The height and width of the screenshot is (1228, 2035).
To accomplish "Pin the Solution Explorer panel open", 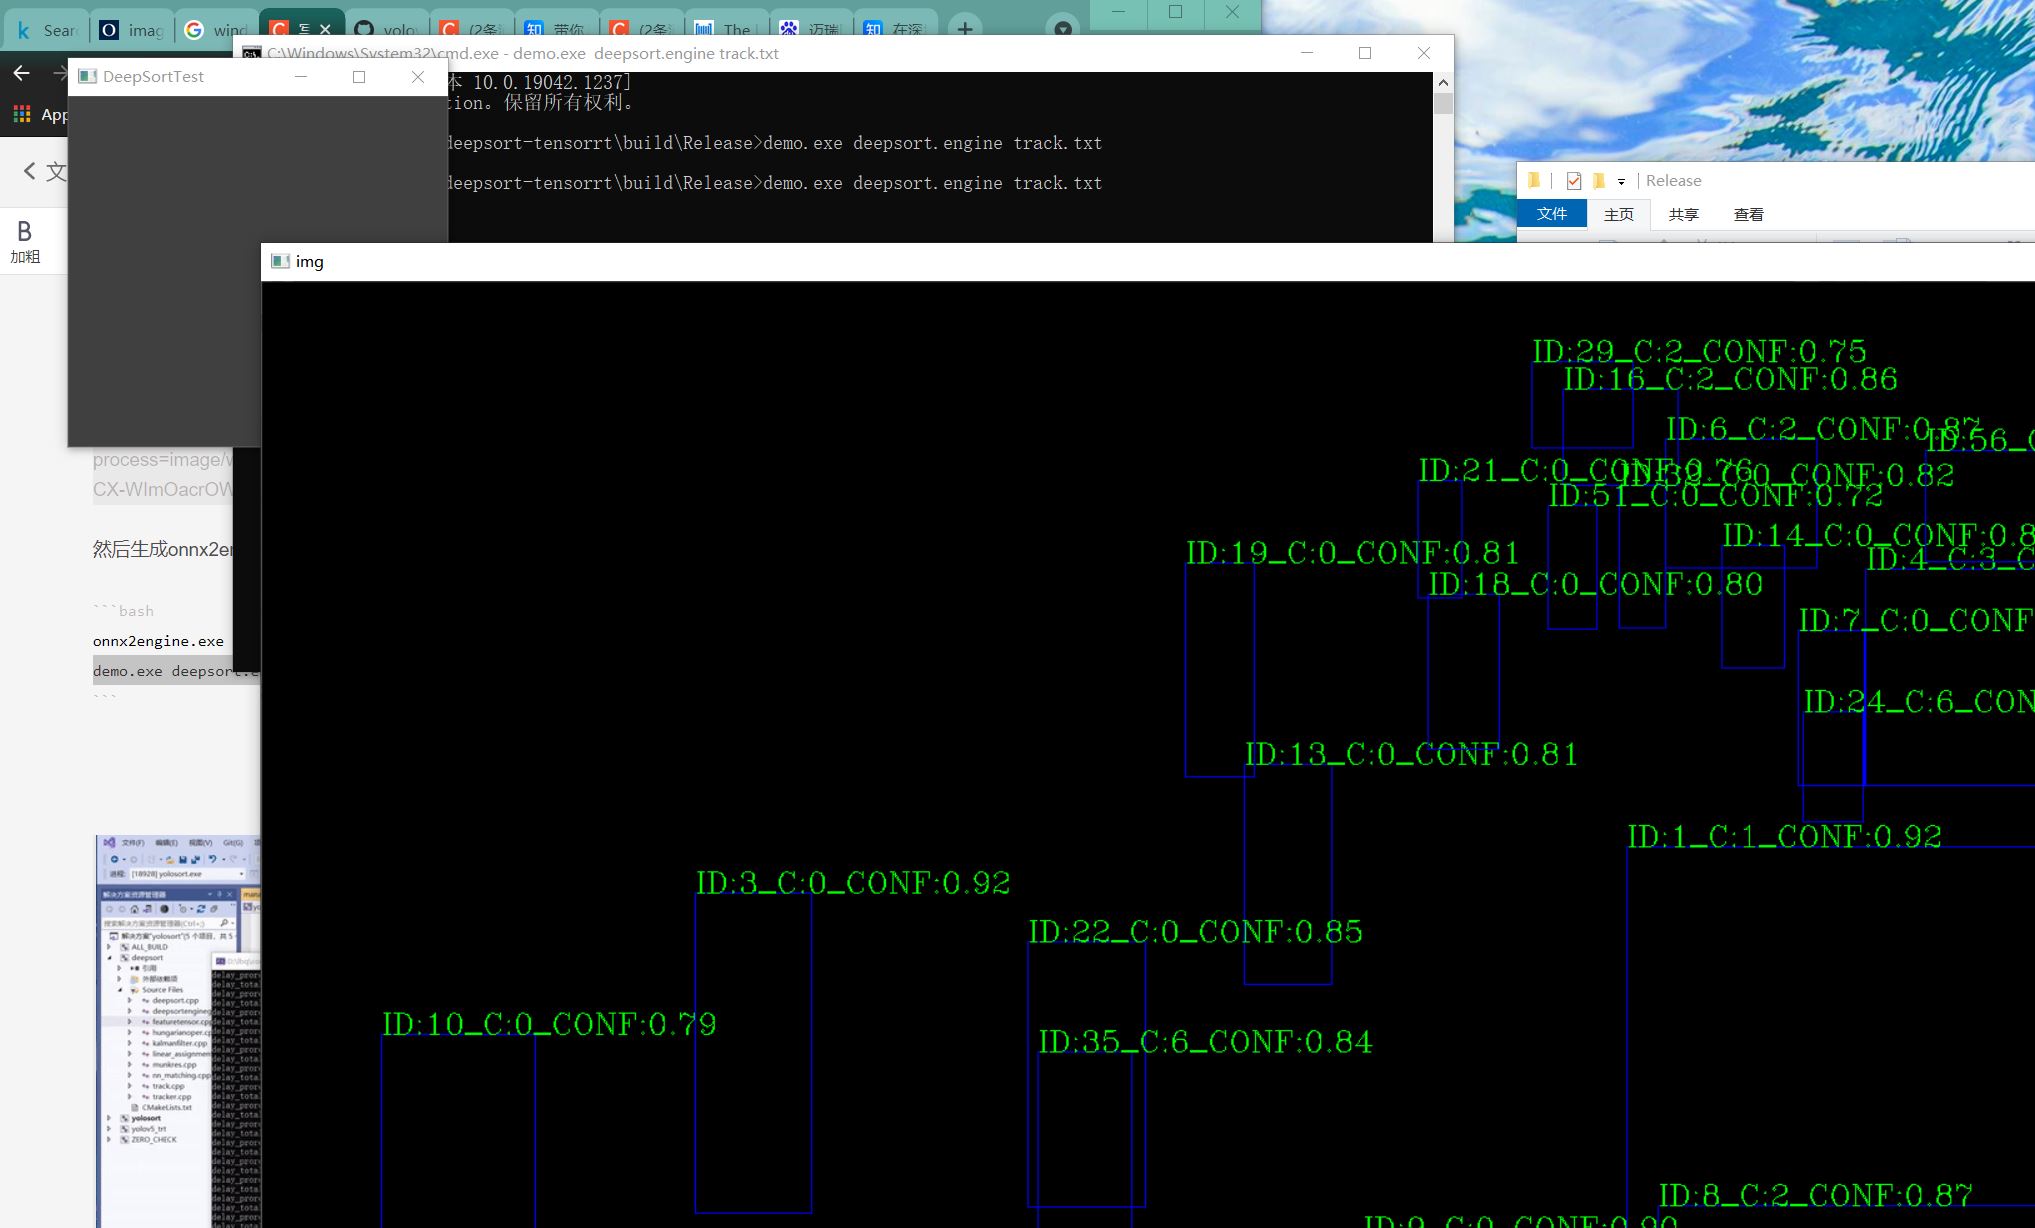I will coord(220,893).
